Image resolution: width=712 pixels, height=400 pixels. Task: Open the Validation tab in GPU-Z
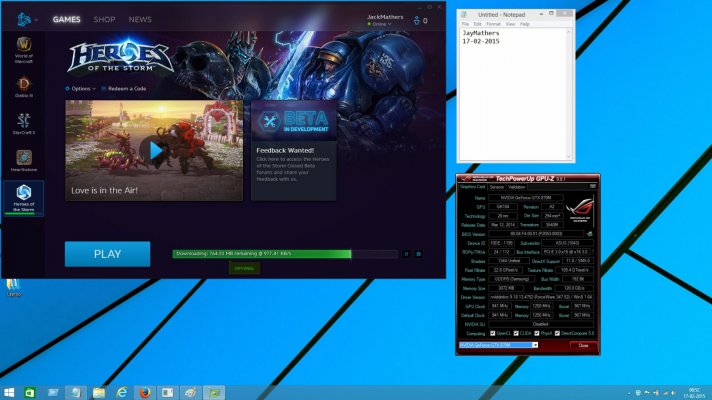[x=516, y=187]
